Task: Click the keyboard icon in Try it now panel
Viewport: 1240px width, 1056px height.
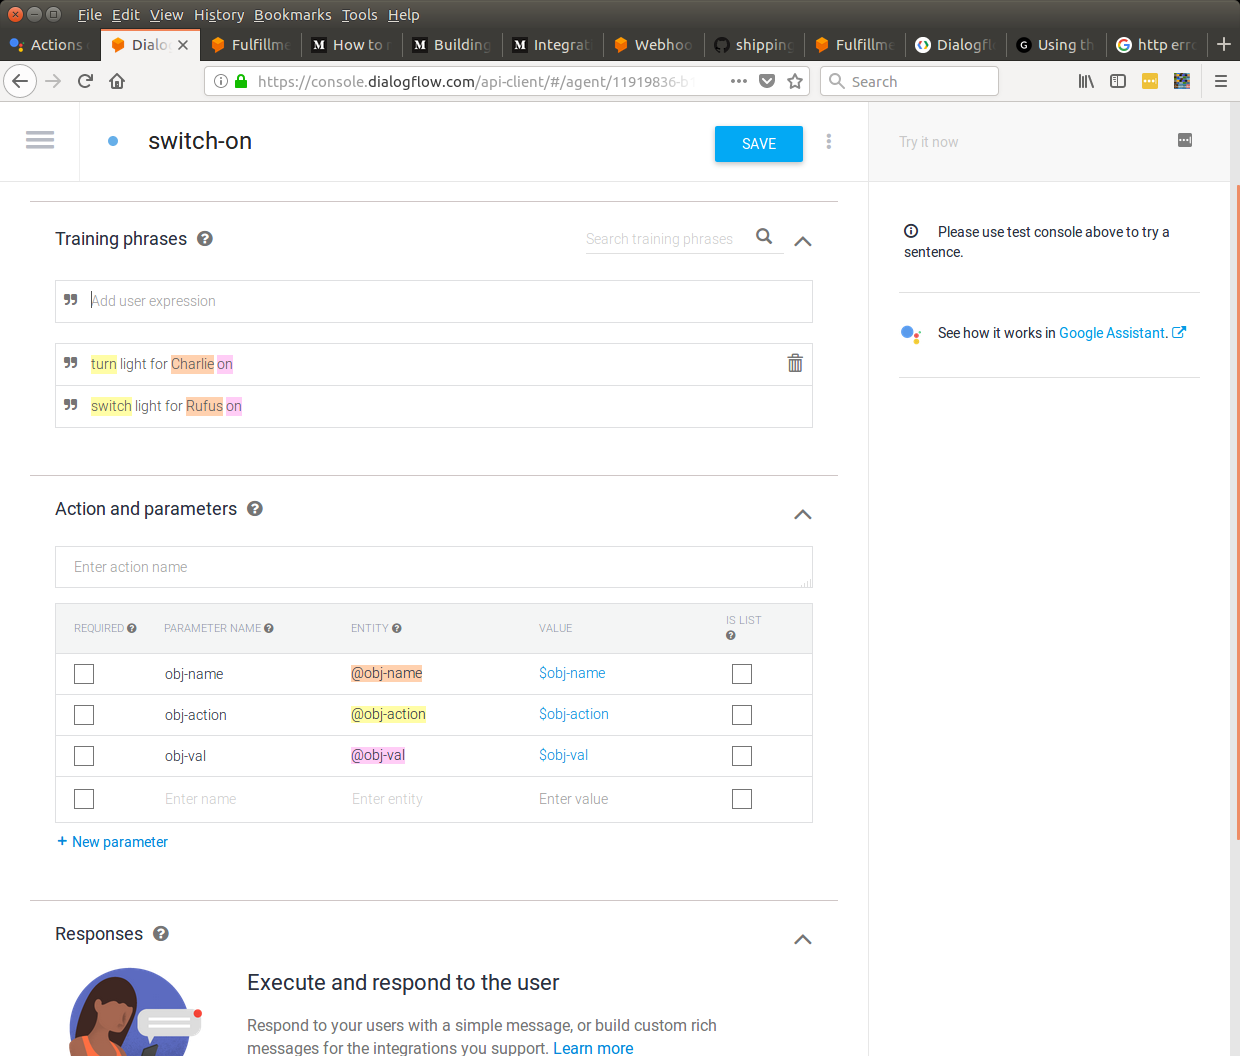Action: tap(1184, 140)
